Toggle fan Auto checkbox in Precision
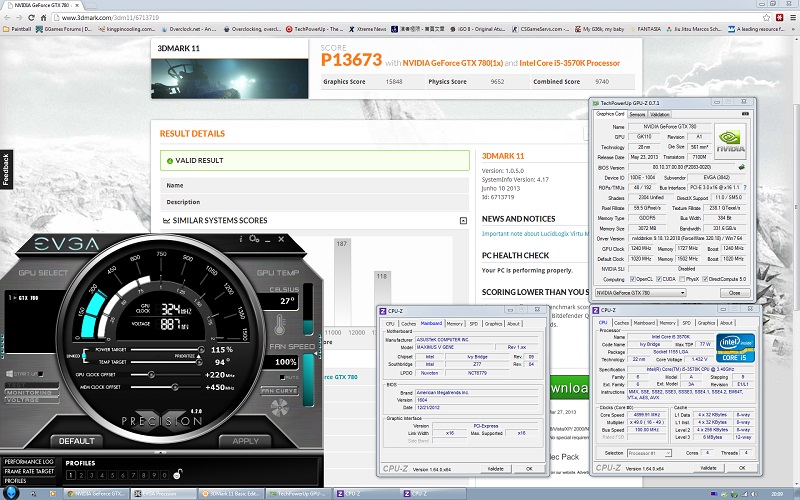The width and height of the screenshot is (800, 500). click(282, 378)
